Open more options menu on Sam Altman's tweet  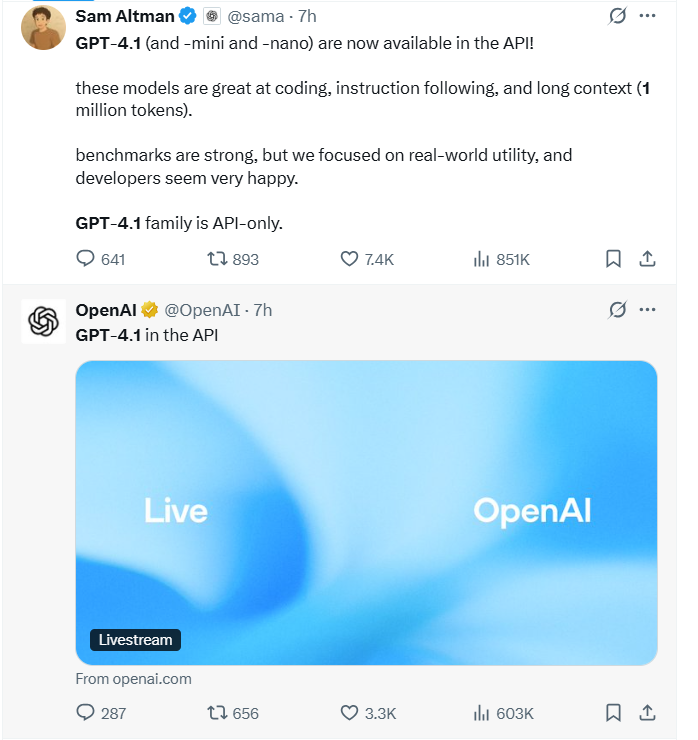pyautogui.click(x=648, y=16)
